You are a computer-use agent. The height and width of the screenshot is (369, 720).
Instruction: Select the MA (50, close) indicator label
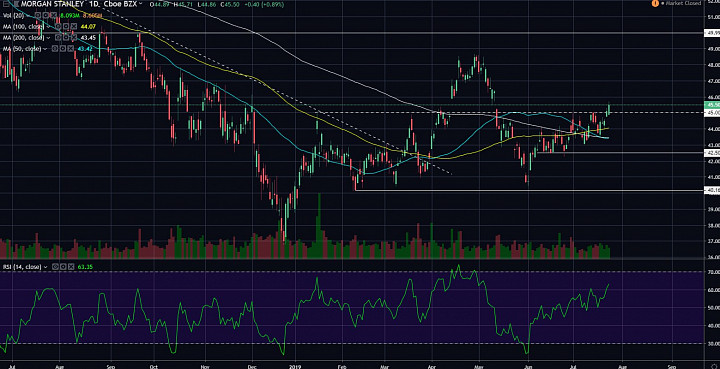[22, 49]
